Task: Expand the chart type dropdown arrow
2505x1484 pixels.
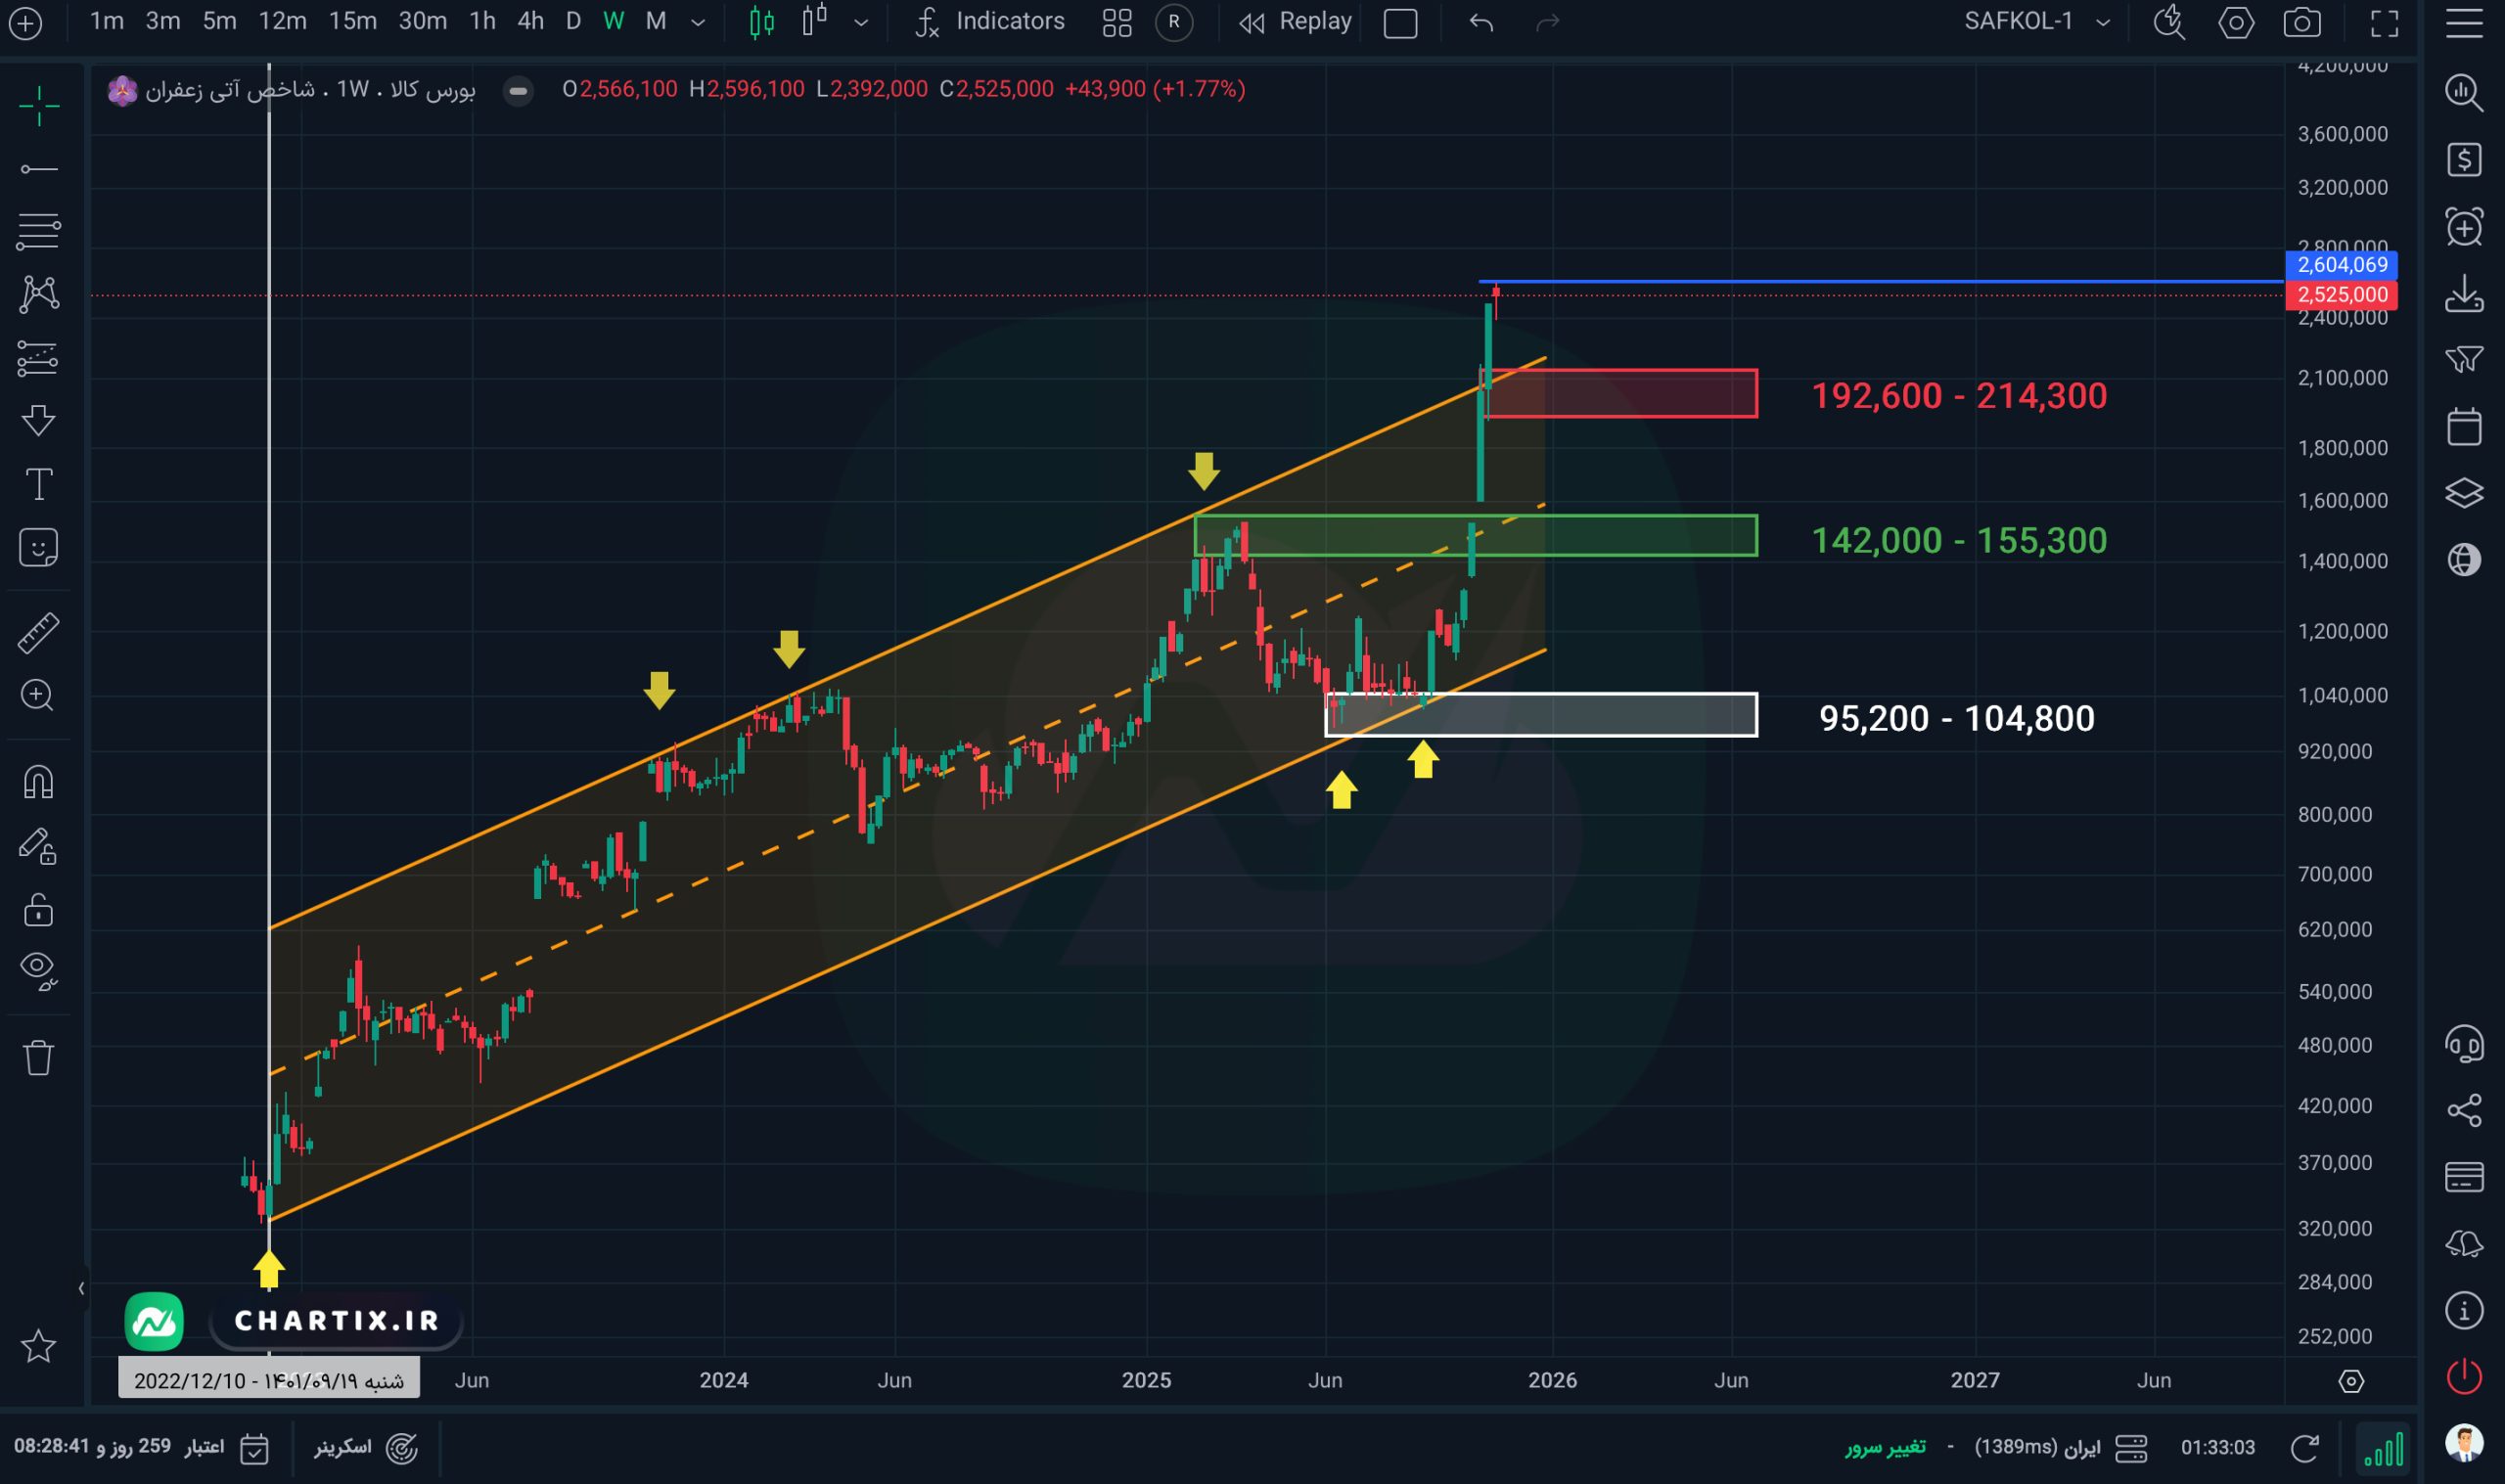Action: (861, 22)
